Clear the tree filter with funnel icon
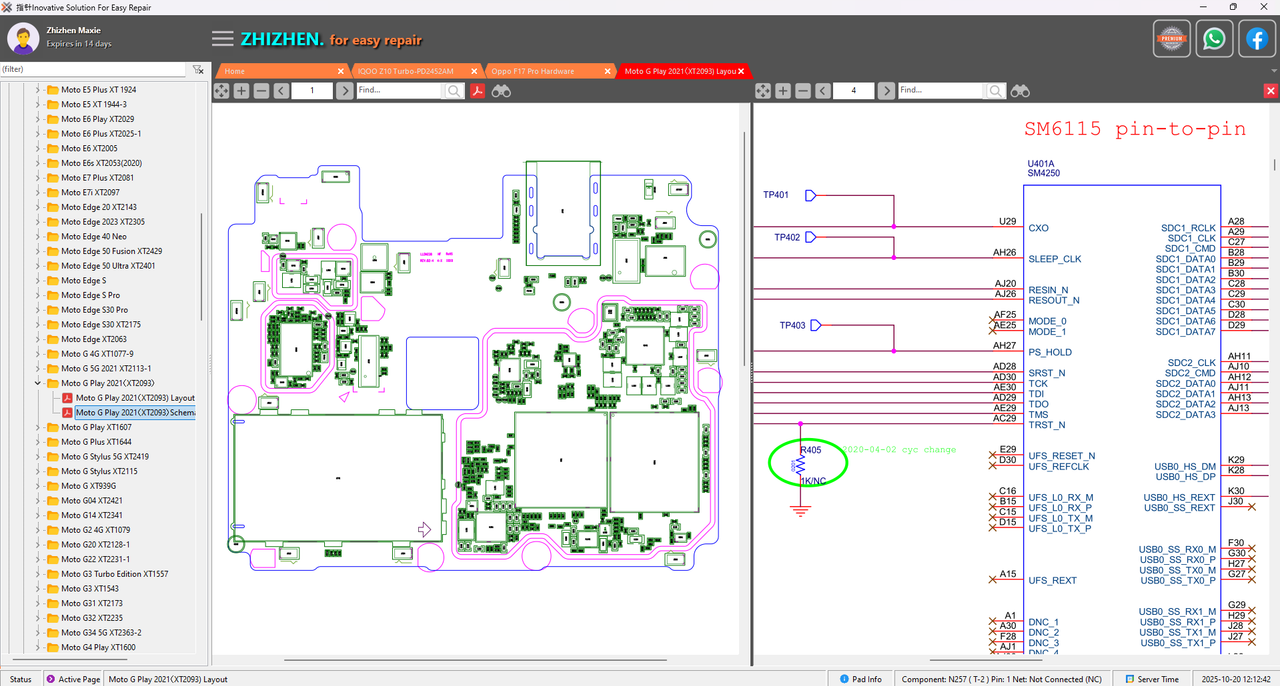The image size is (1280, 686). [x=198, y=70]
